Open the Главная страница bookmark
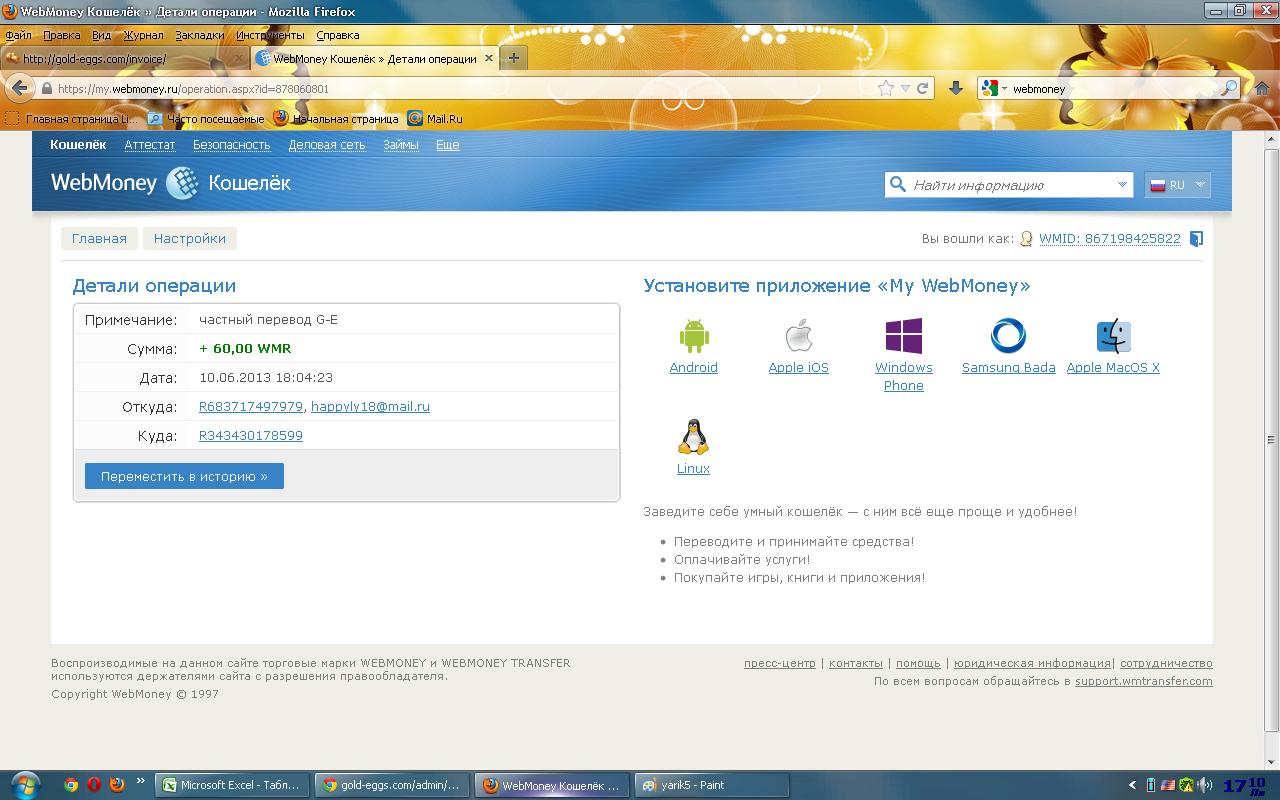 [73, 119]
